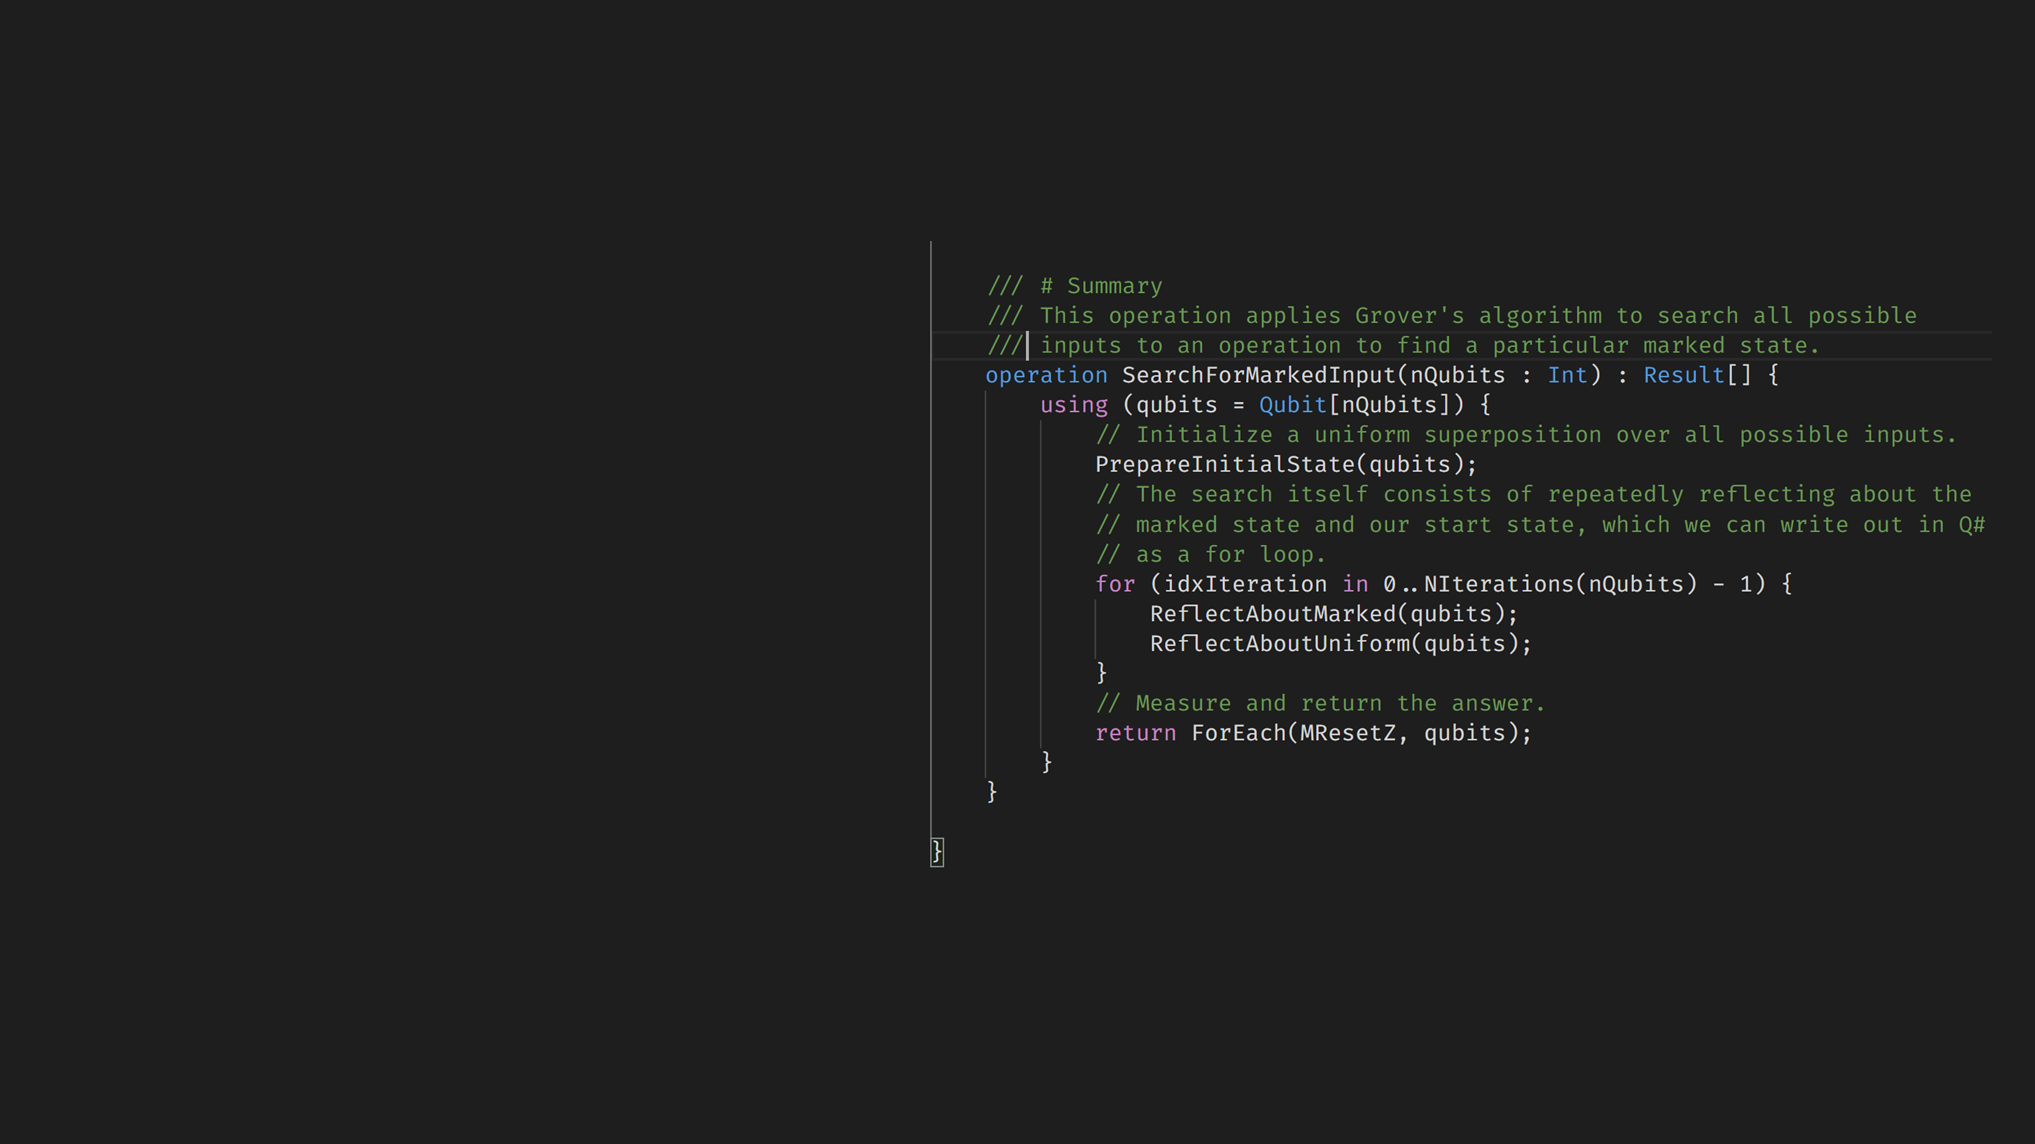Click the idxIteration loop variable

tap(1245, 584)
